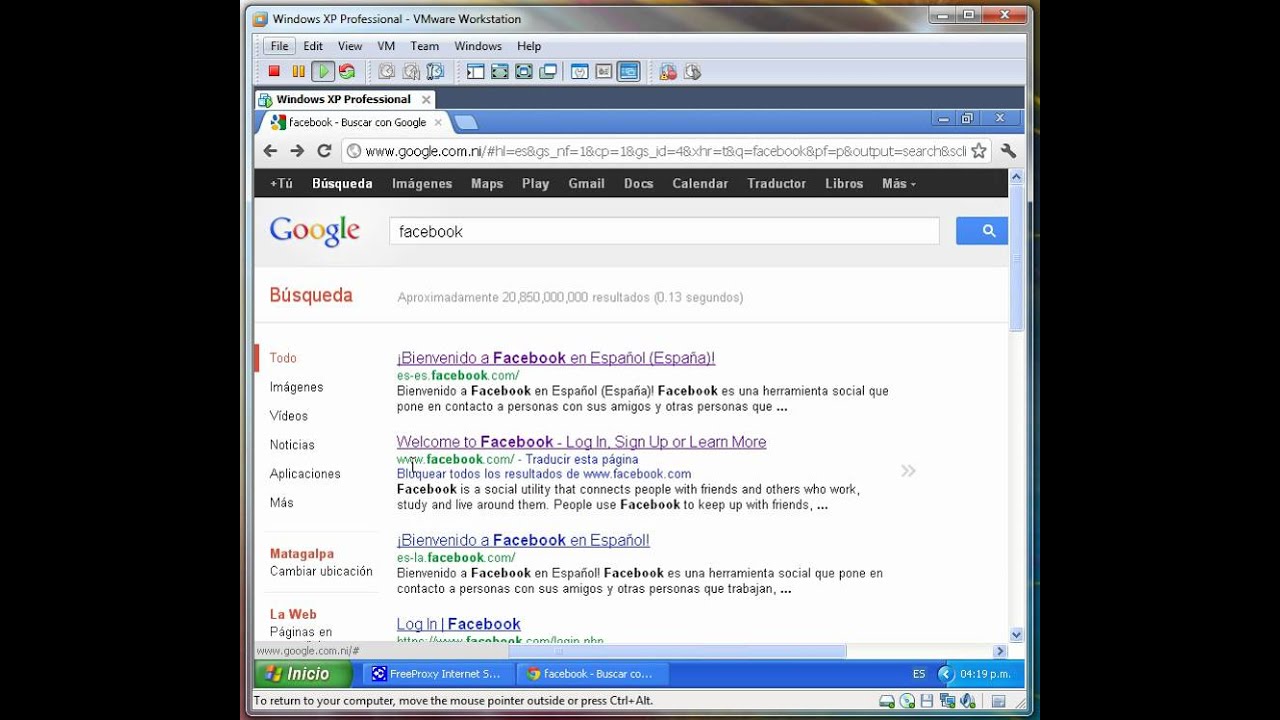The image size is (1280, 720).
Task: Show result preview double-chevron arrow
Action: coord(908,470)
